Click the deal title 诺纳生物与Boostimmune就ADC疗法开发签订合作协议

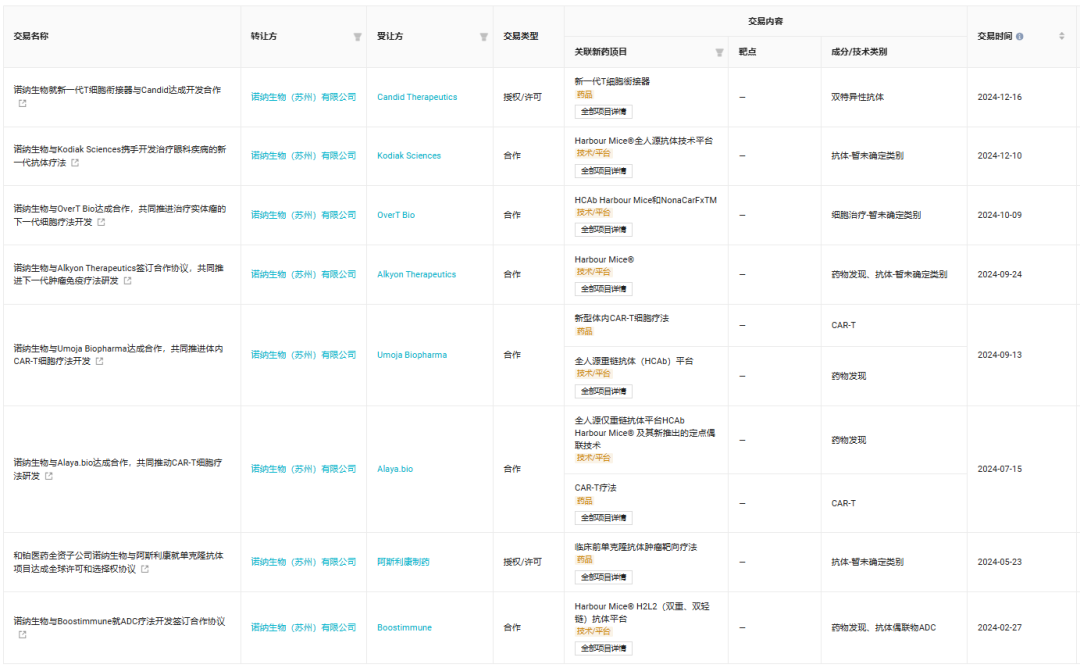pyautogui.click(x=119, y=621)
